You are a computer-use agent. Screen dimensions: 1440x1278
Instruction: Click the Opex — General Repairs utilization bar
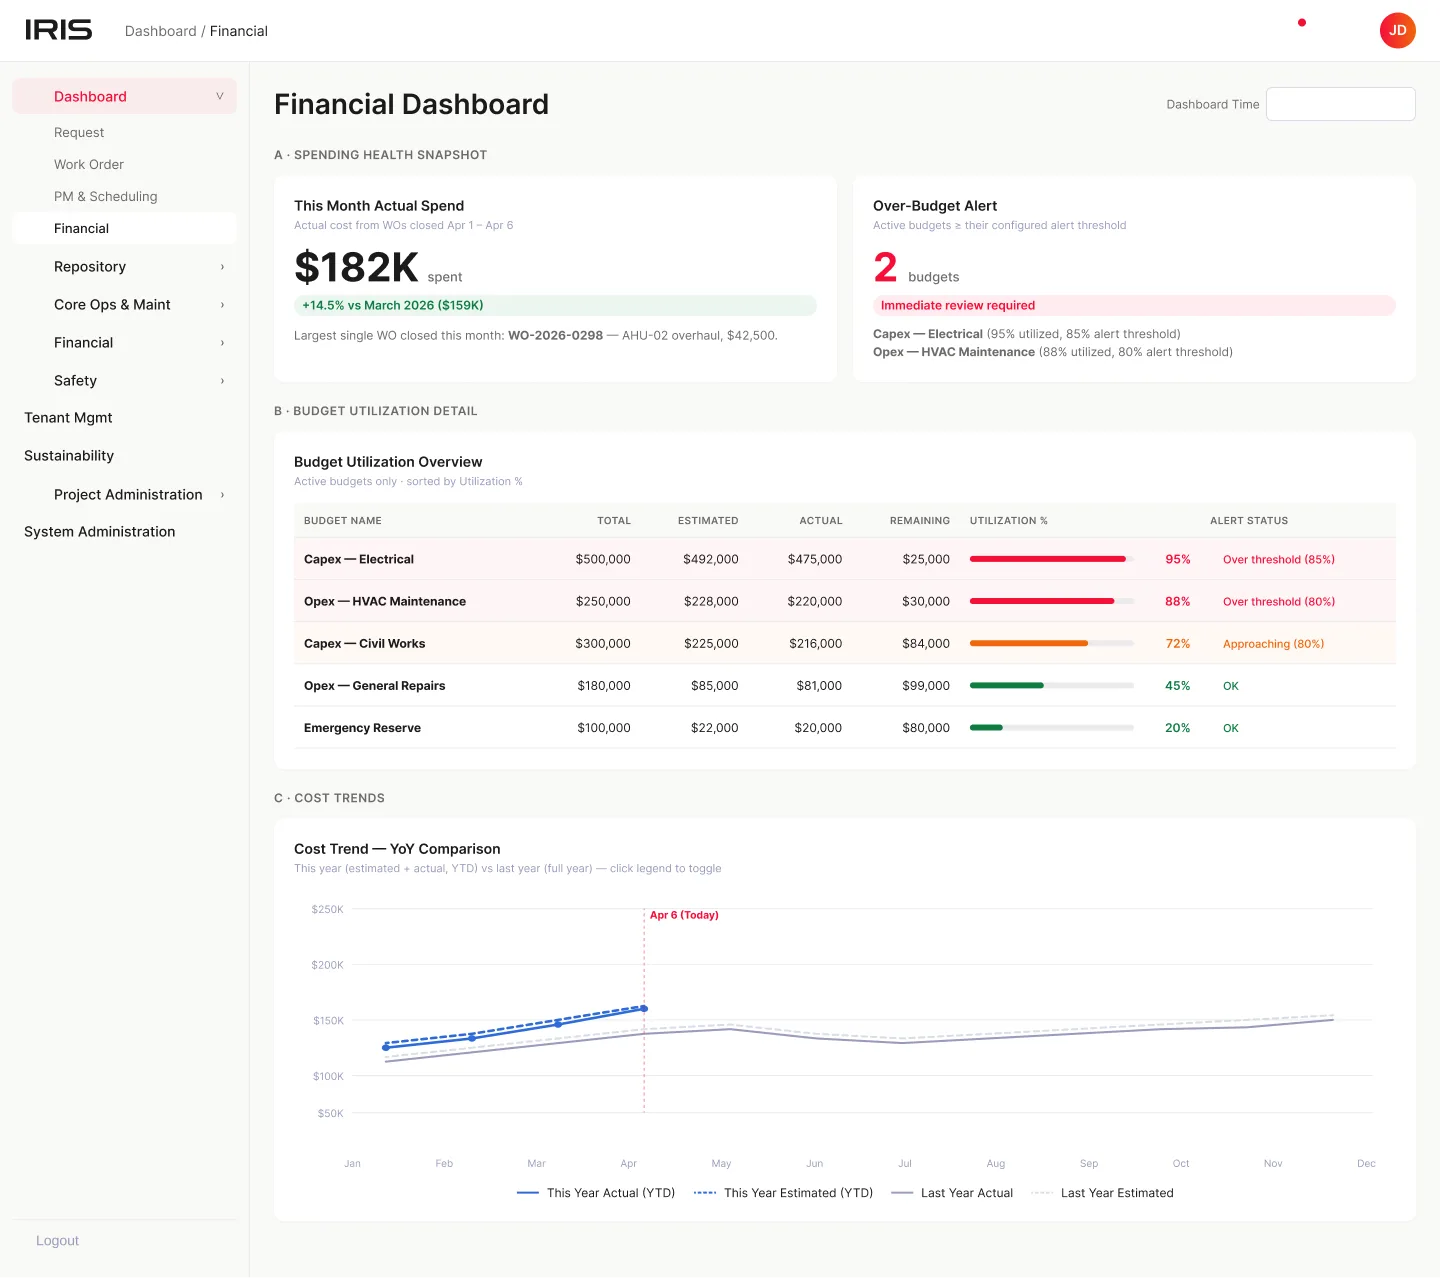click(x=1052, y=685)
